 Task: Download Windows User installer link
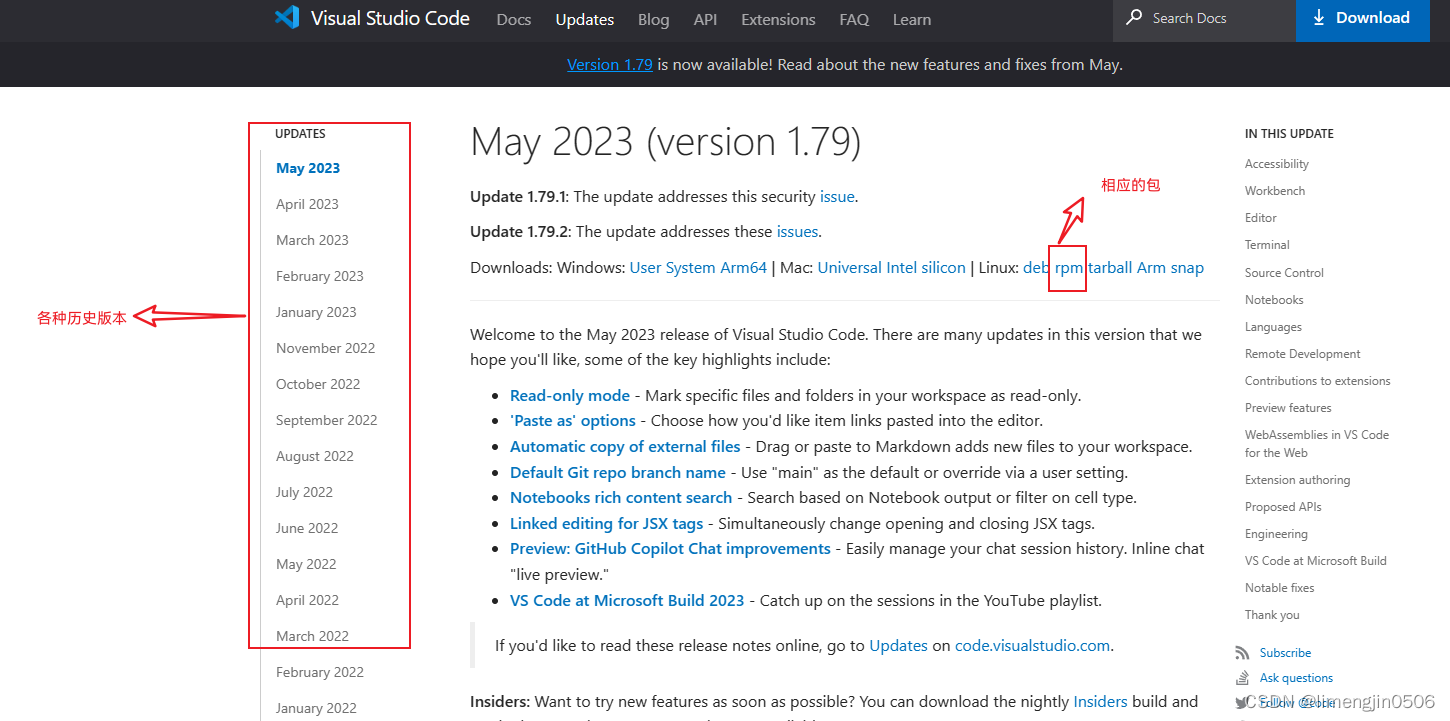point(646,267)
